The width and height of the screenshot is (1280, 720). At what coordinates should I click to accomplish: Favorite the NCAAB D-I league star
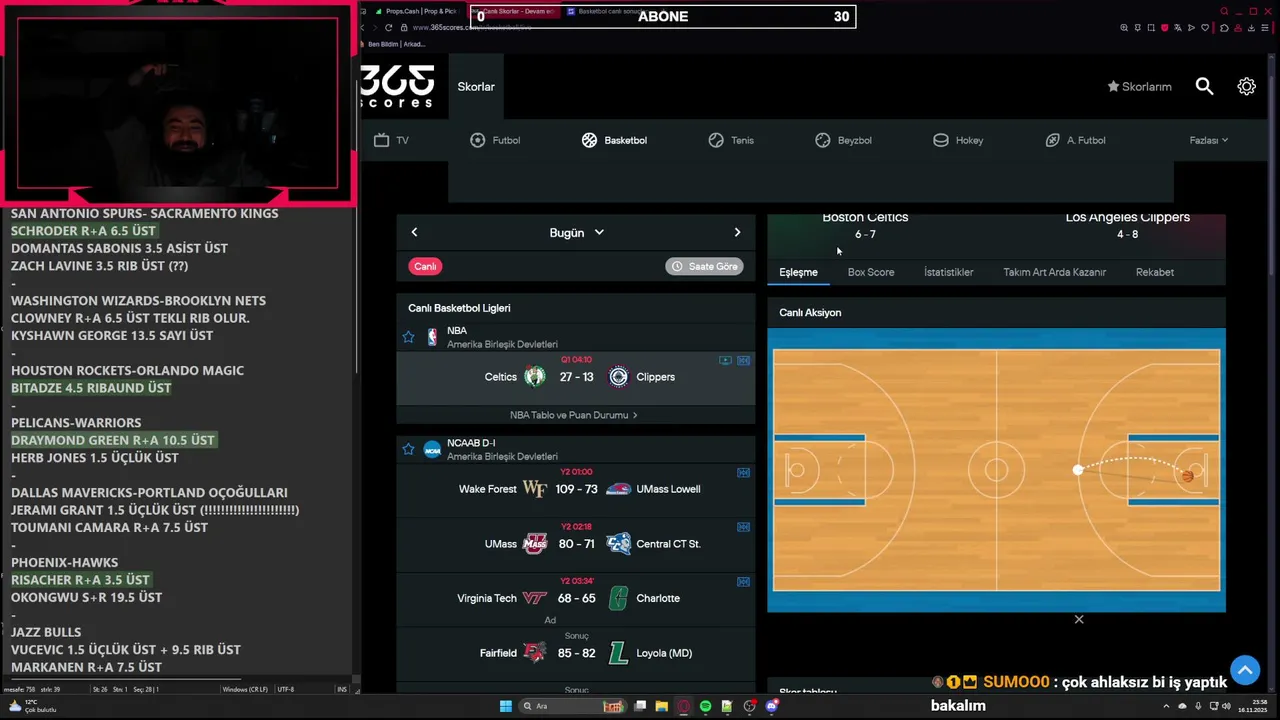(x=408, y=449)
